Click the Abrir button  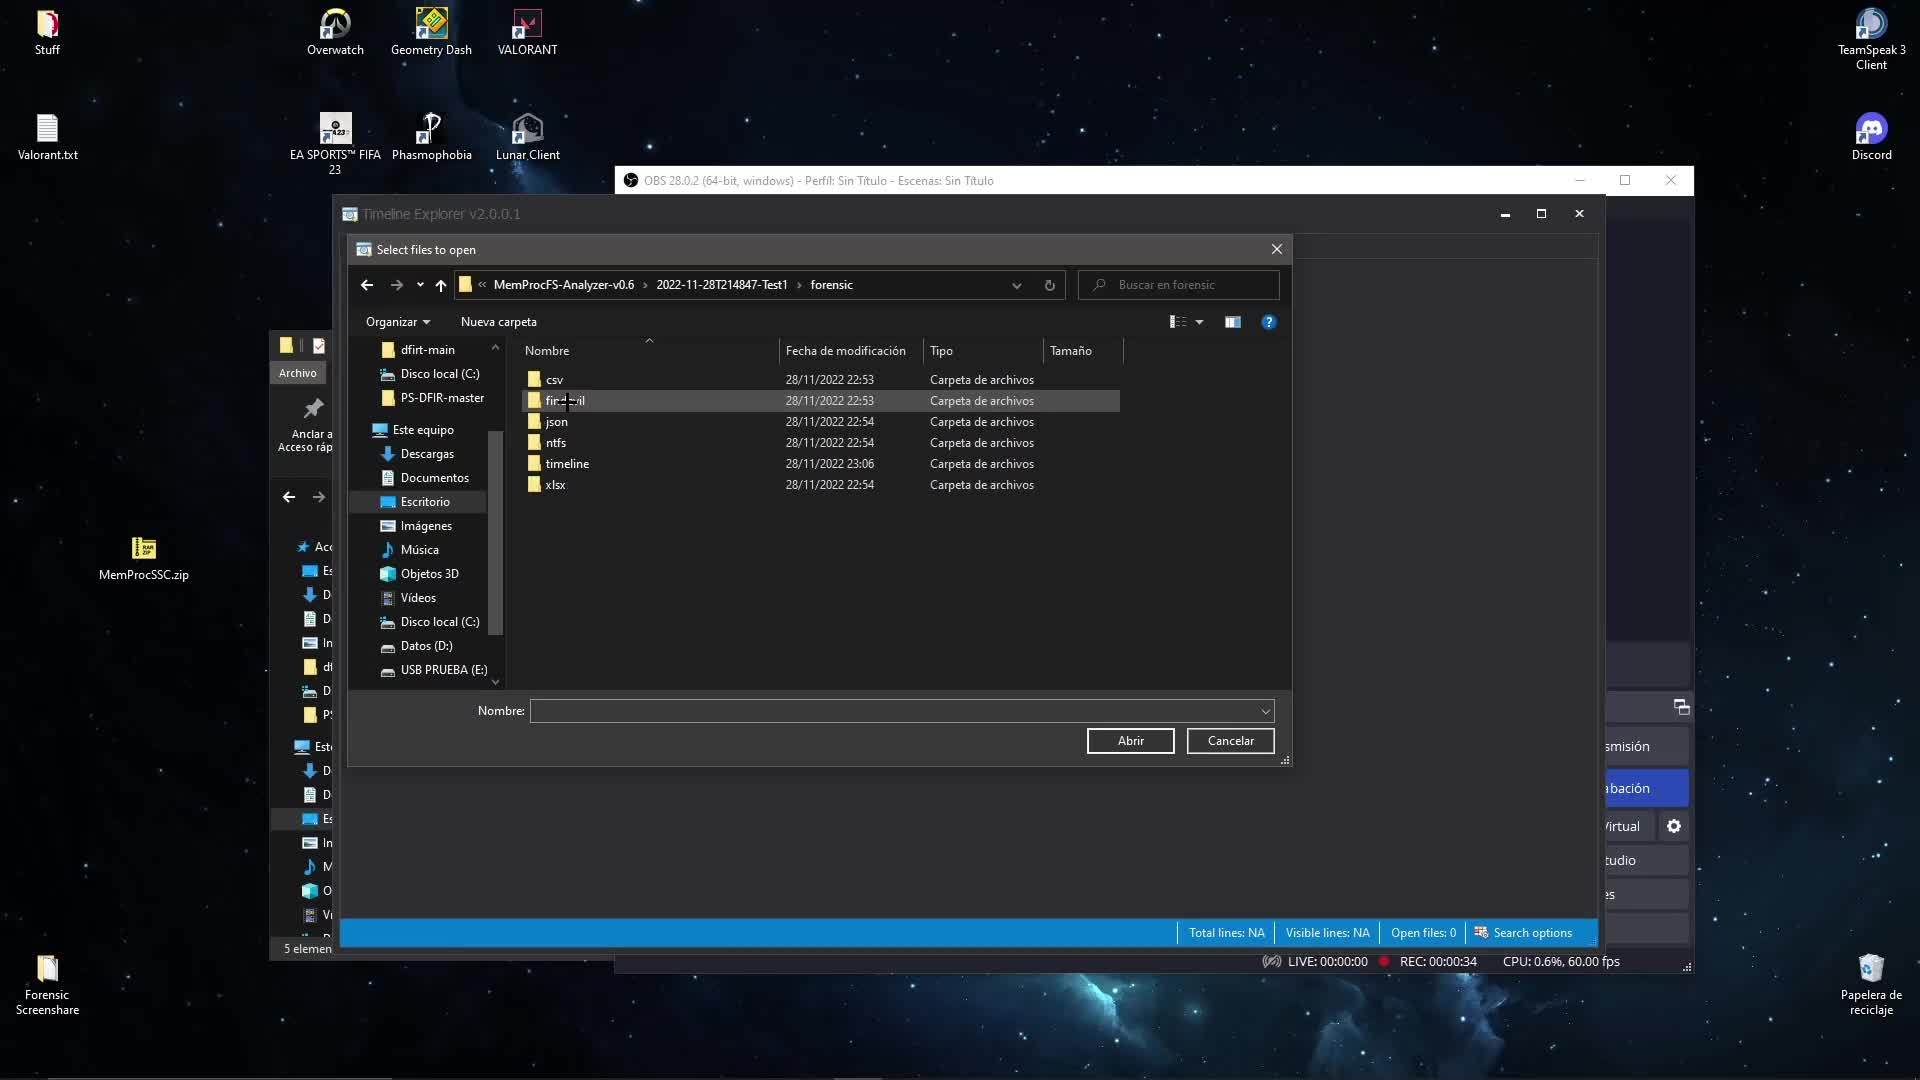[x=1130, y=740]
